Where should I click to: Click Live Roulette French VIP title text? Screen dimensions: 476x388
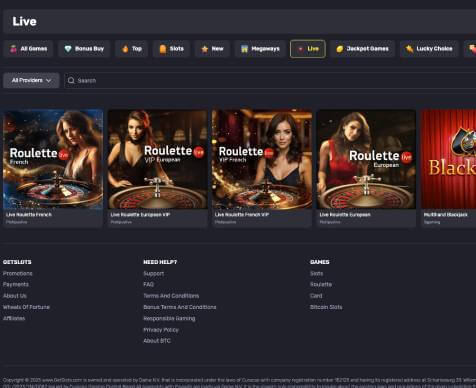(x=242, y=215)
